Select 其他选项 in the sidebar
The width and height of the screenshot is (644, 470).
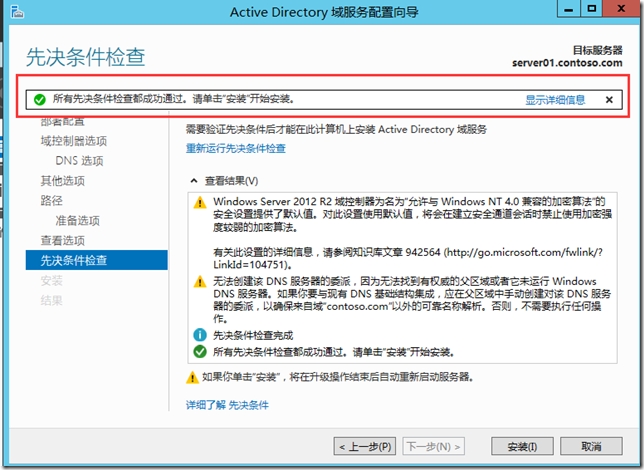[x=63, y=181]
